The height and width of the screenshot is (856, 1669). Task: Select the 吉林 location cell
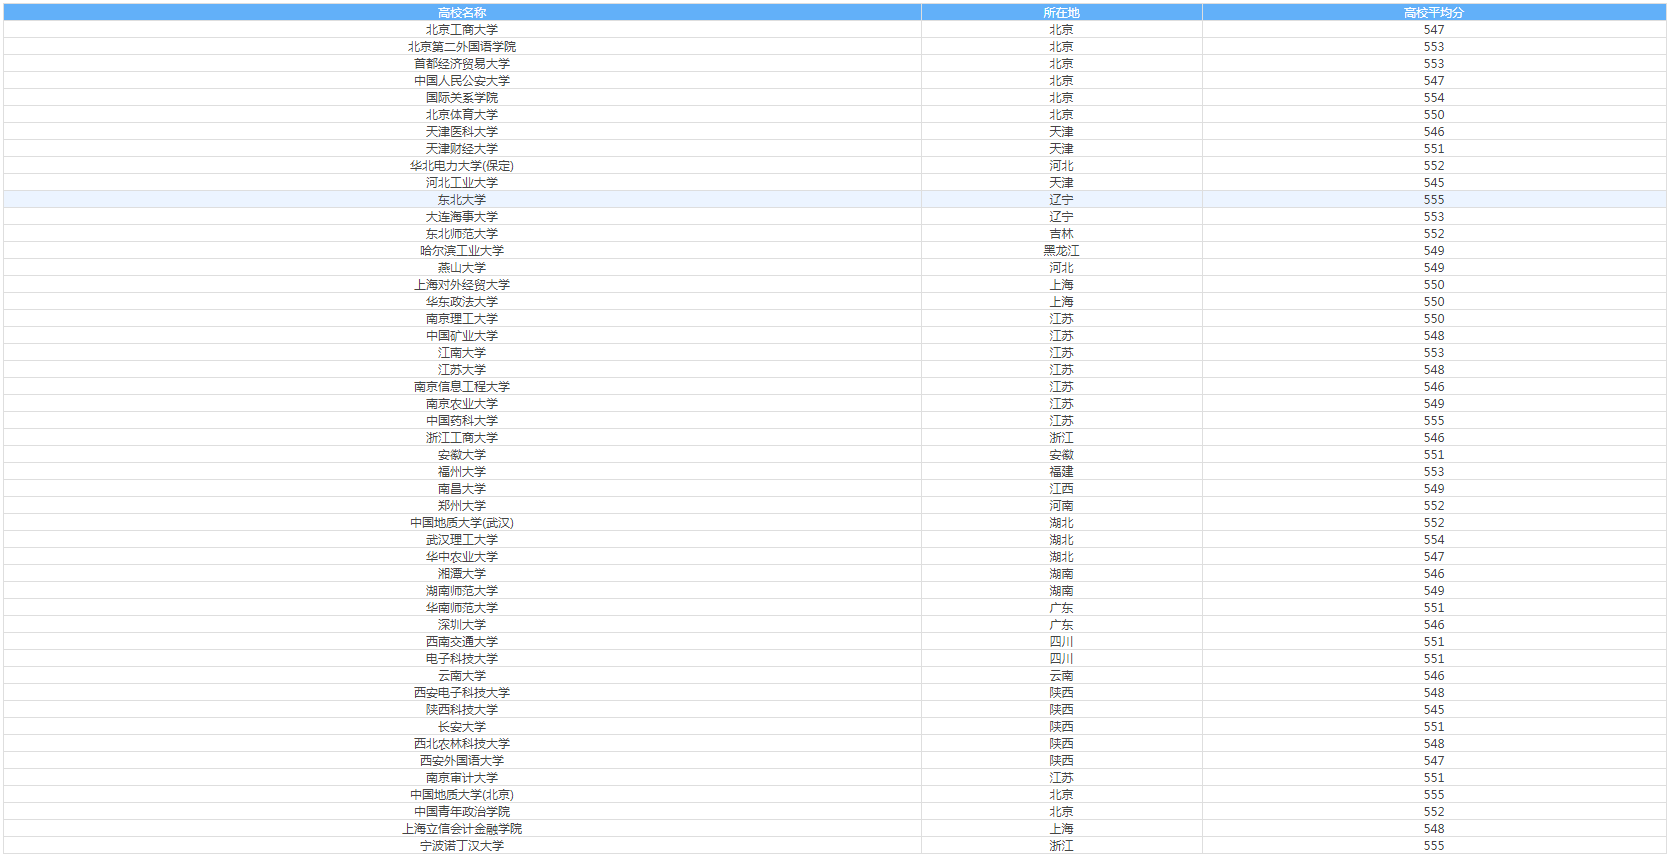(1061, 234)
